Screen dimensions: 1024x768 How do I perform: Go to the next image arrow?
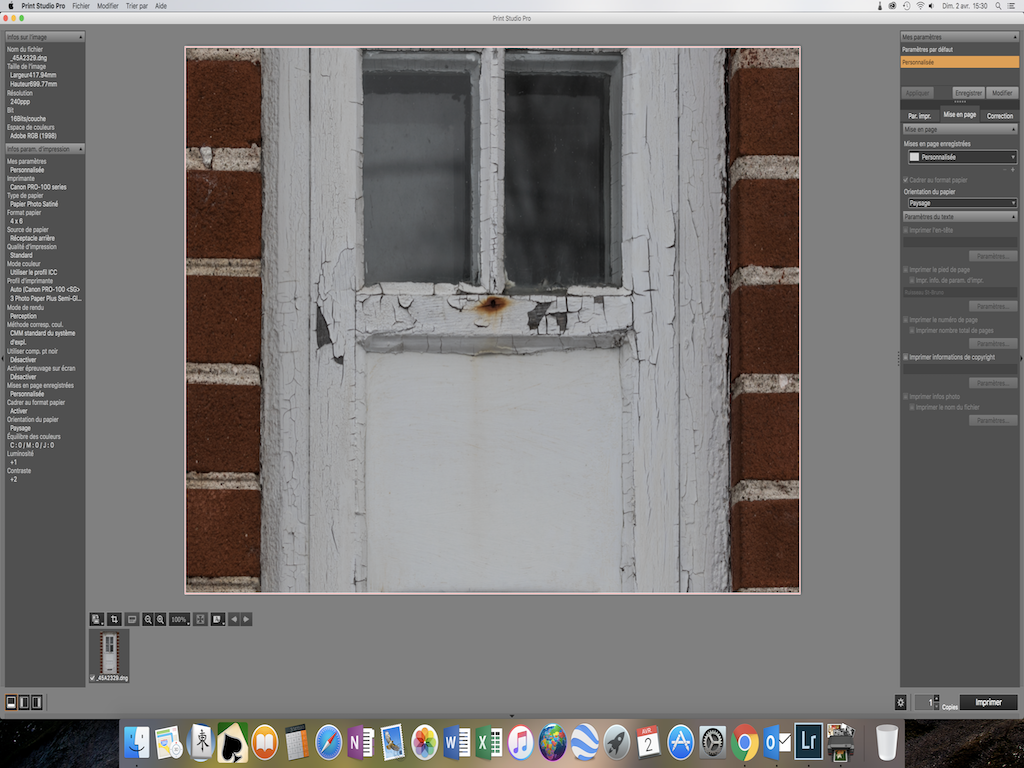(246, 619)
